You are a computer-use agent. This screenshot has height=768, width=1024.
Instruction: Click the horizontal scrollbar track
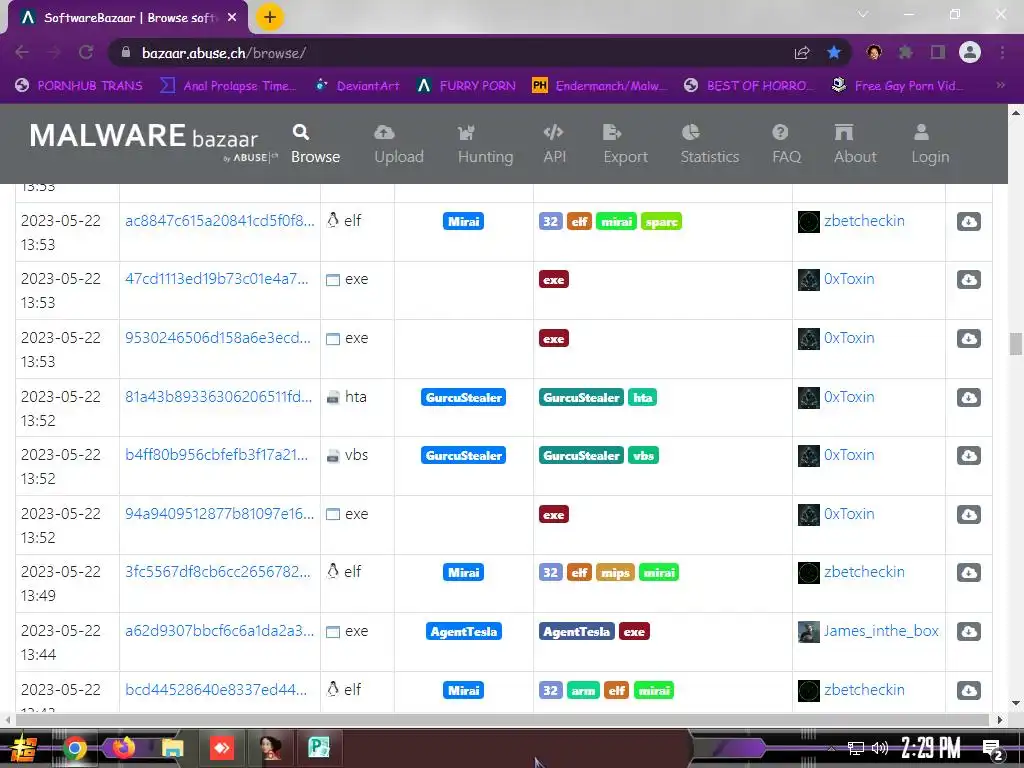pos(503,720)
